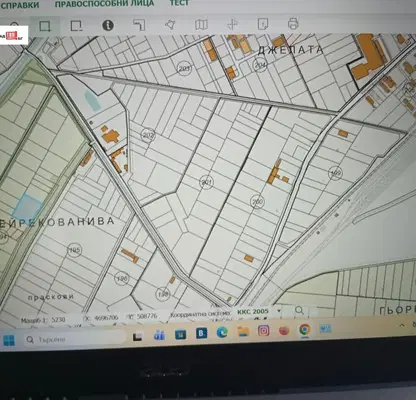The width and height of the screenshot is (416, 400).
Task: Open the СПРАВКИ menu
Action: point(19,5)
